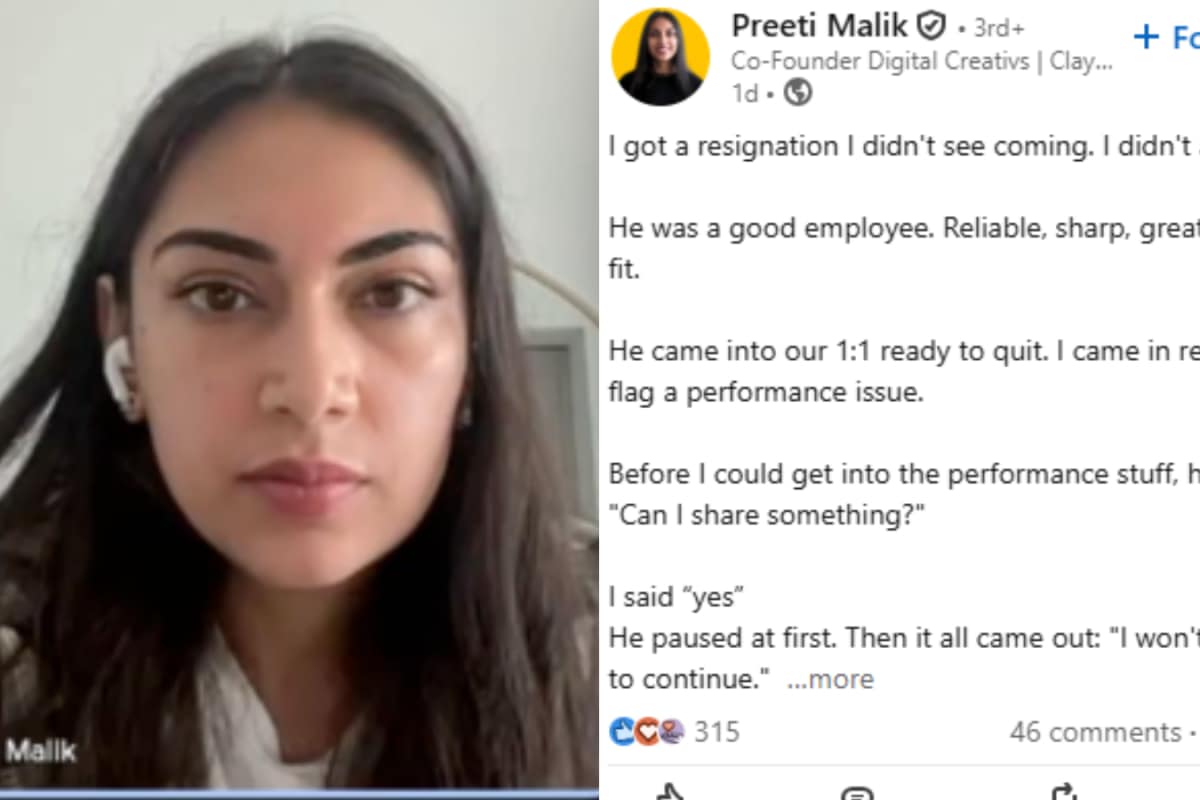
Task: Open the comment box via speech-bubble icon
Action: tap(857, 794)
